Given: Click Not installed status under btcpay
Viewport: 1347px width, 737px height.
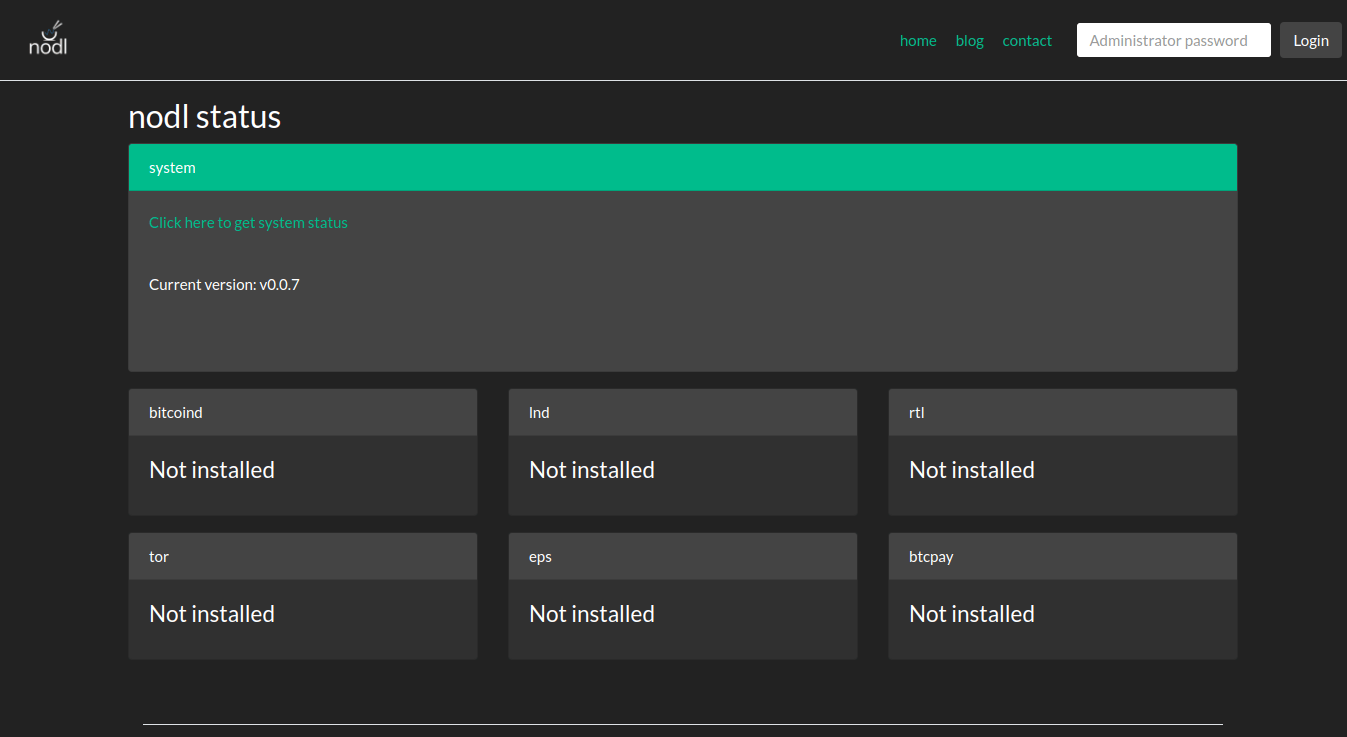Looking at the screenshot, I should 972,614.
